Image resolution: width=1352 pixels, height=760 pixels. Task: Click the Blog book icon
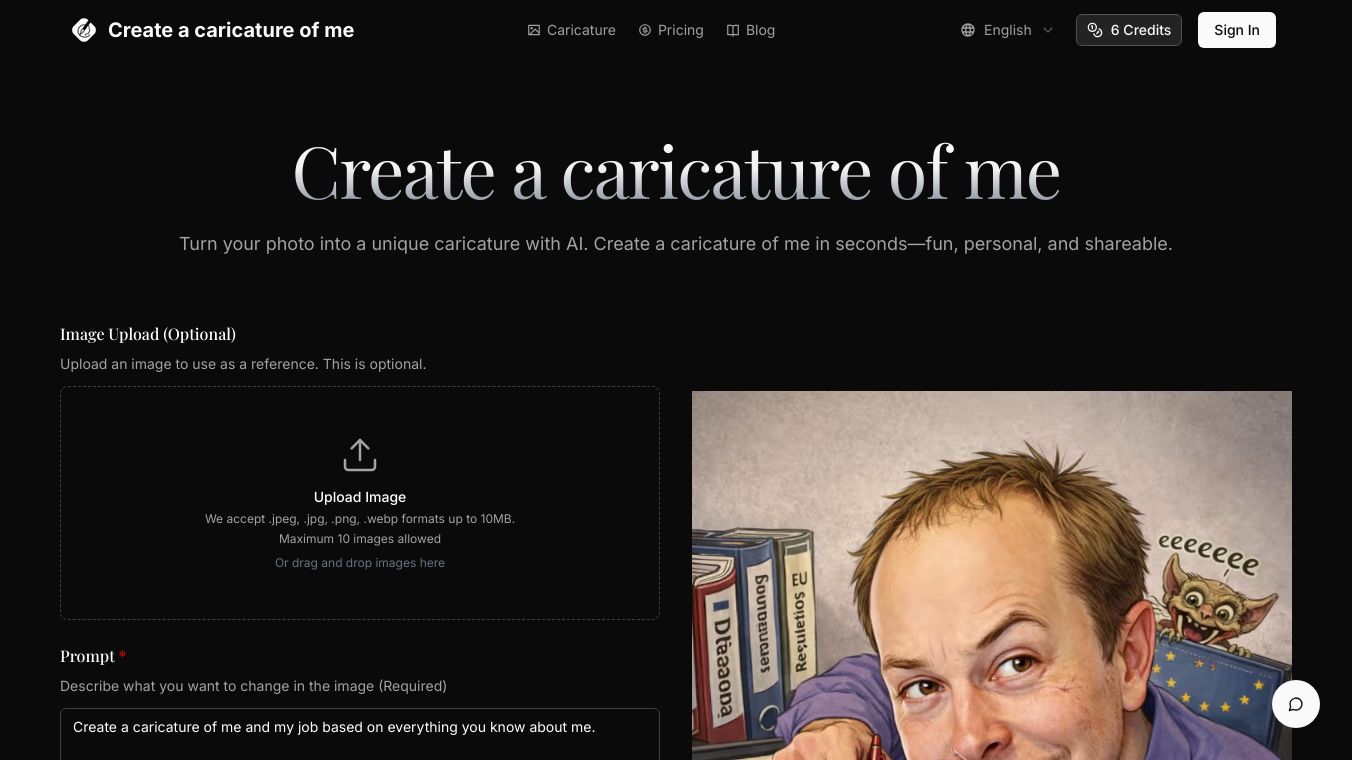tap(733, 30)
